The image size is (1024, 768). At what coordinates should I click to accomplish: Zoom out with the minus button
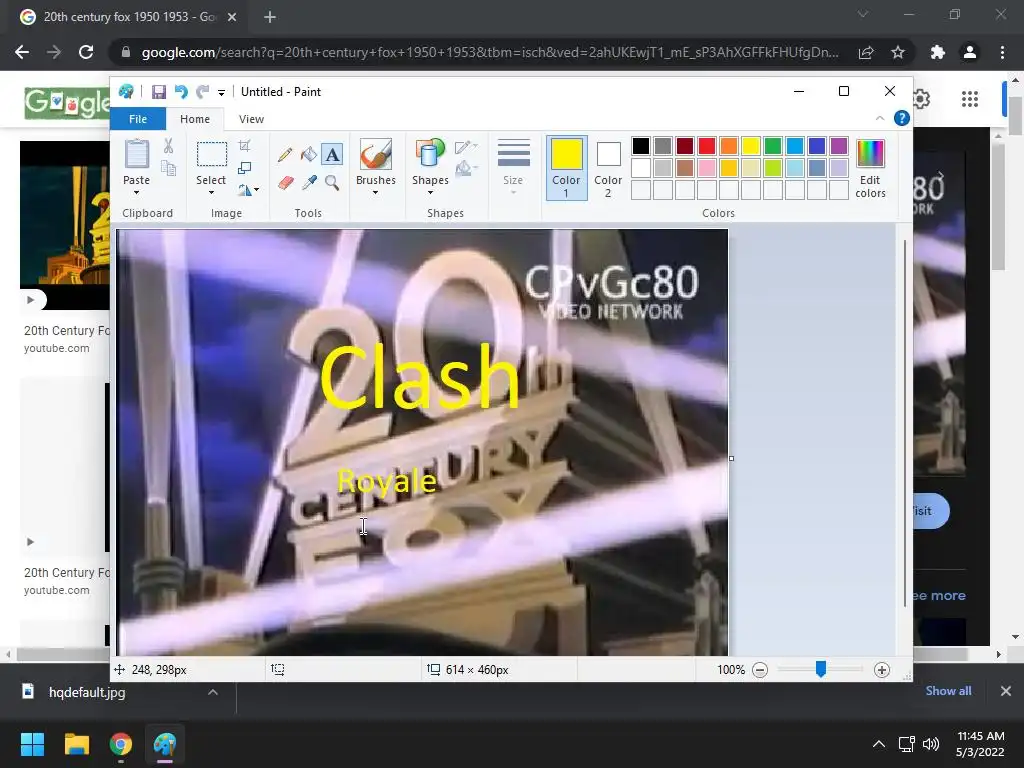[x=760, y=670]
